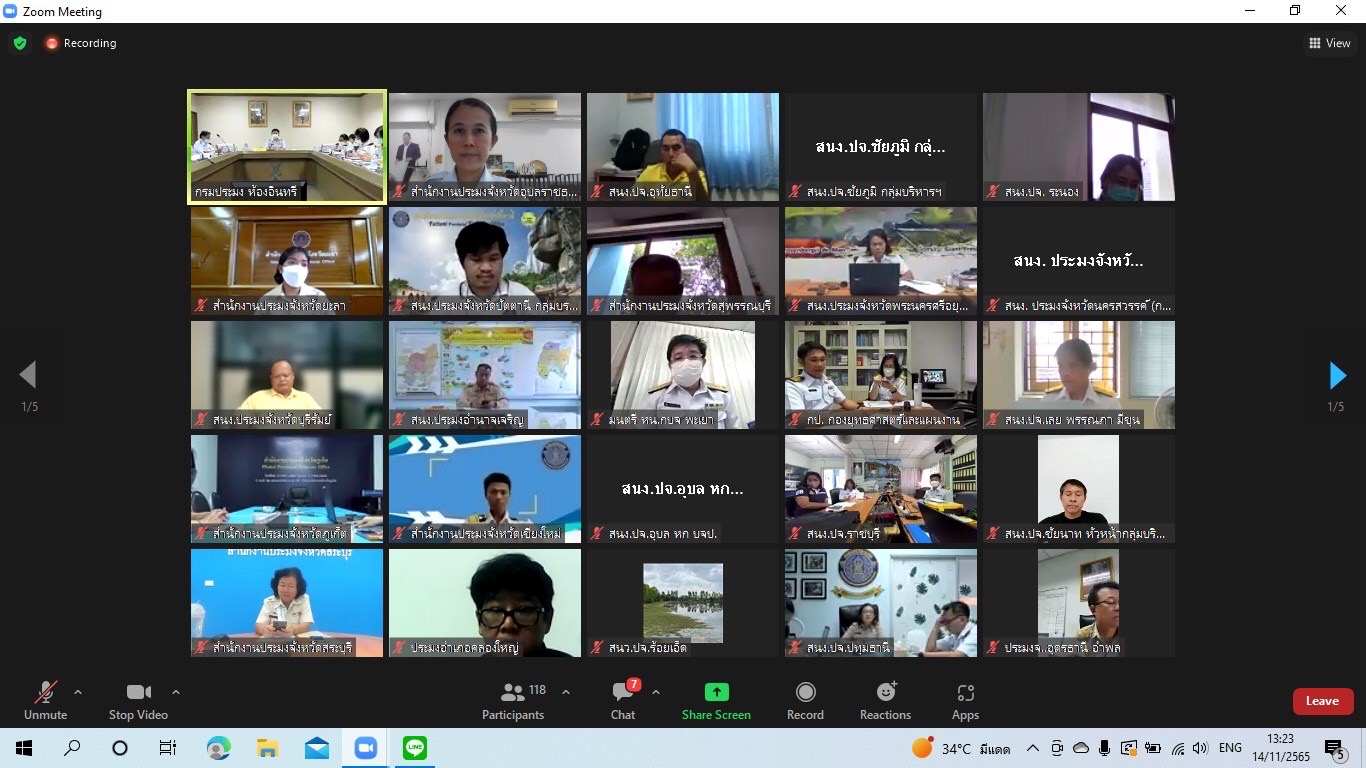Open Windows taskbar search
1366x768 pixels.
pos(72,748)
